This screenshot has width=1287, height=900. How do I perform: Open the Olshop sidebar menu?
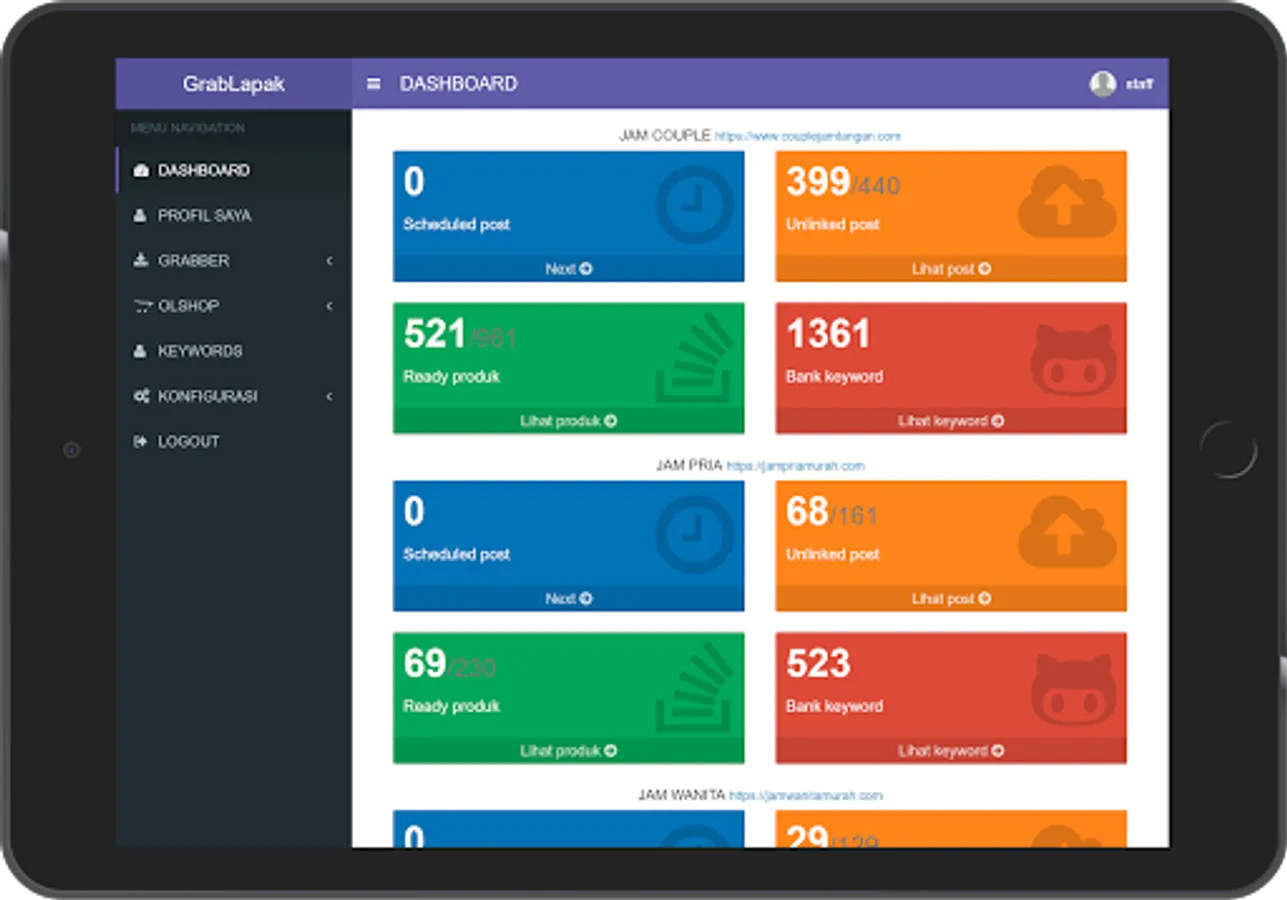pos(233,306)
